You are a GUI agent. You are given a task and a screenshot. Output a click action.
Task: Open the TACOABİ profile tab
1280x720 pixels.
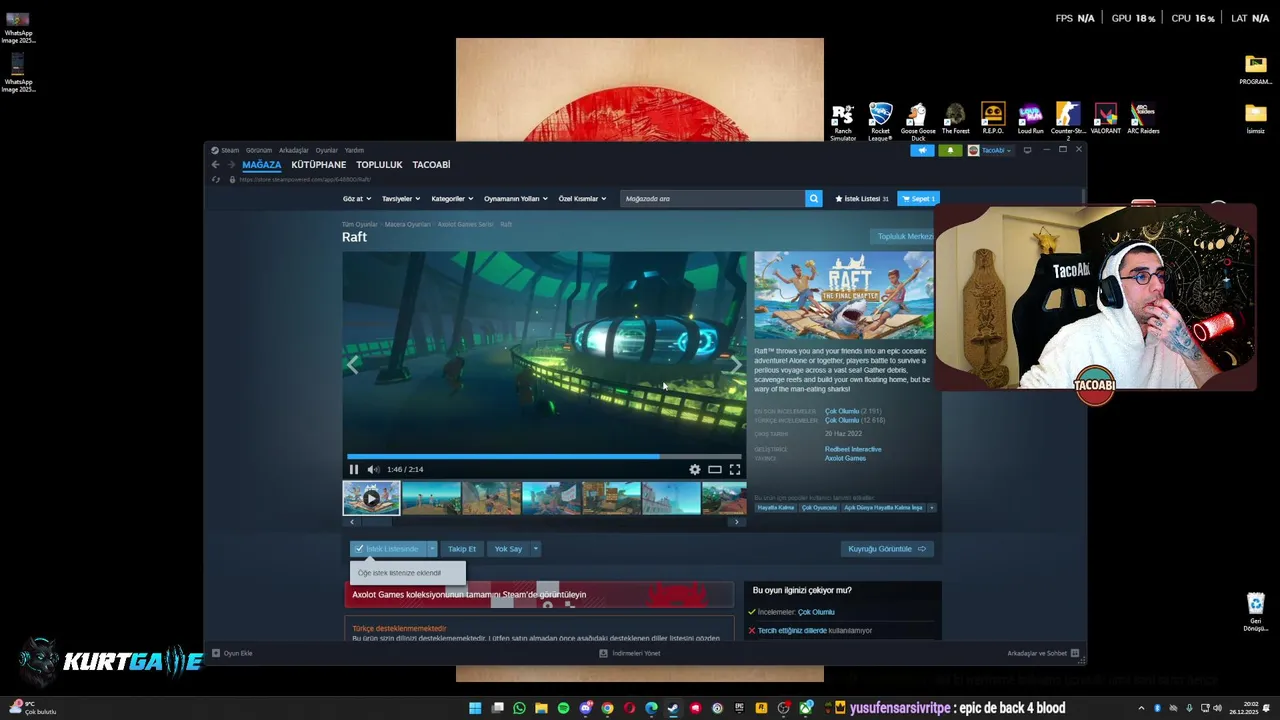(x=431, y=164)
